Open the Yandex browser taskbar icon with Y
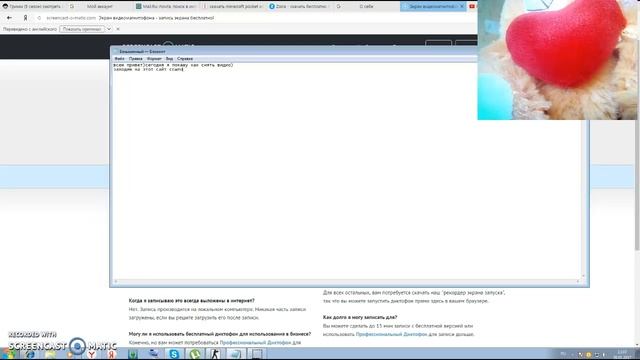 (92, 354)
